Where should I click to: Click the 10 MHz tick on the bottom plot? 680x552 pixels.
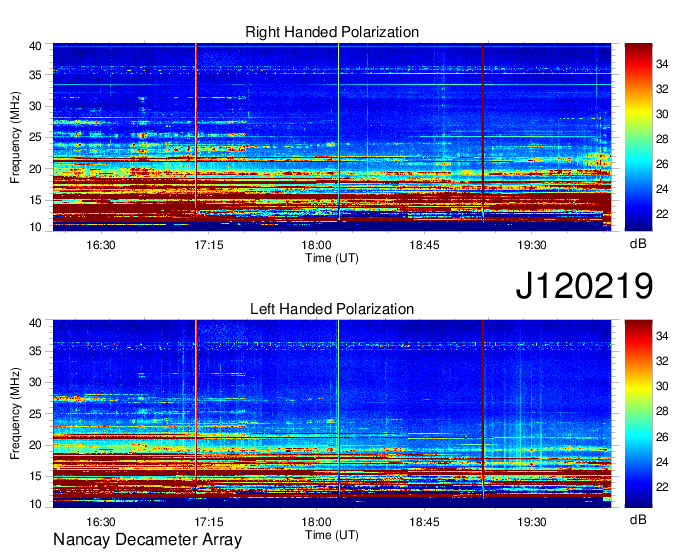[x=35, y=504]
